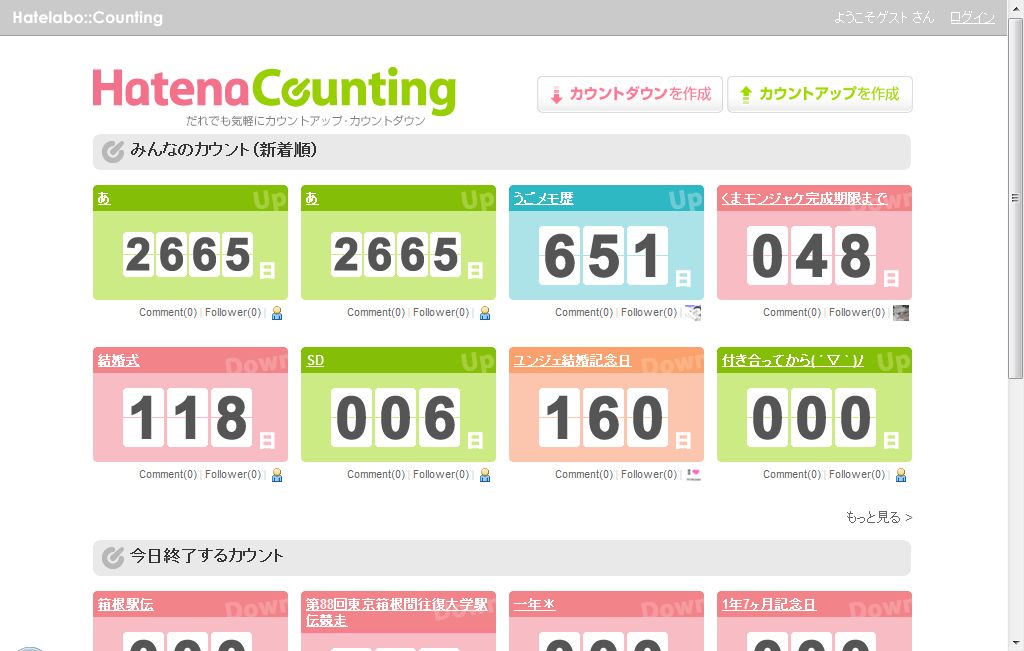Image resolution: width=1024 pixels, height=651 pixels.
Task: Click the user avatar under くまモンジャケ card
Action: pos(901,313)
